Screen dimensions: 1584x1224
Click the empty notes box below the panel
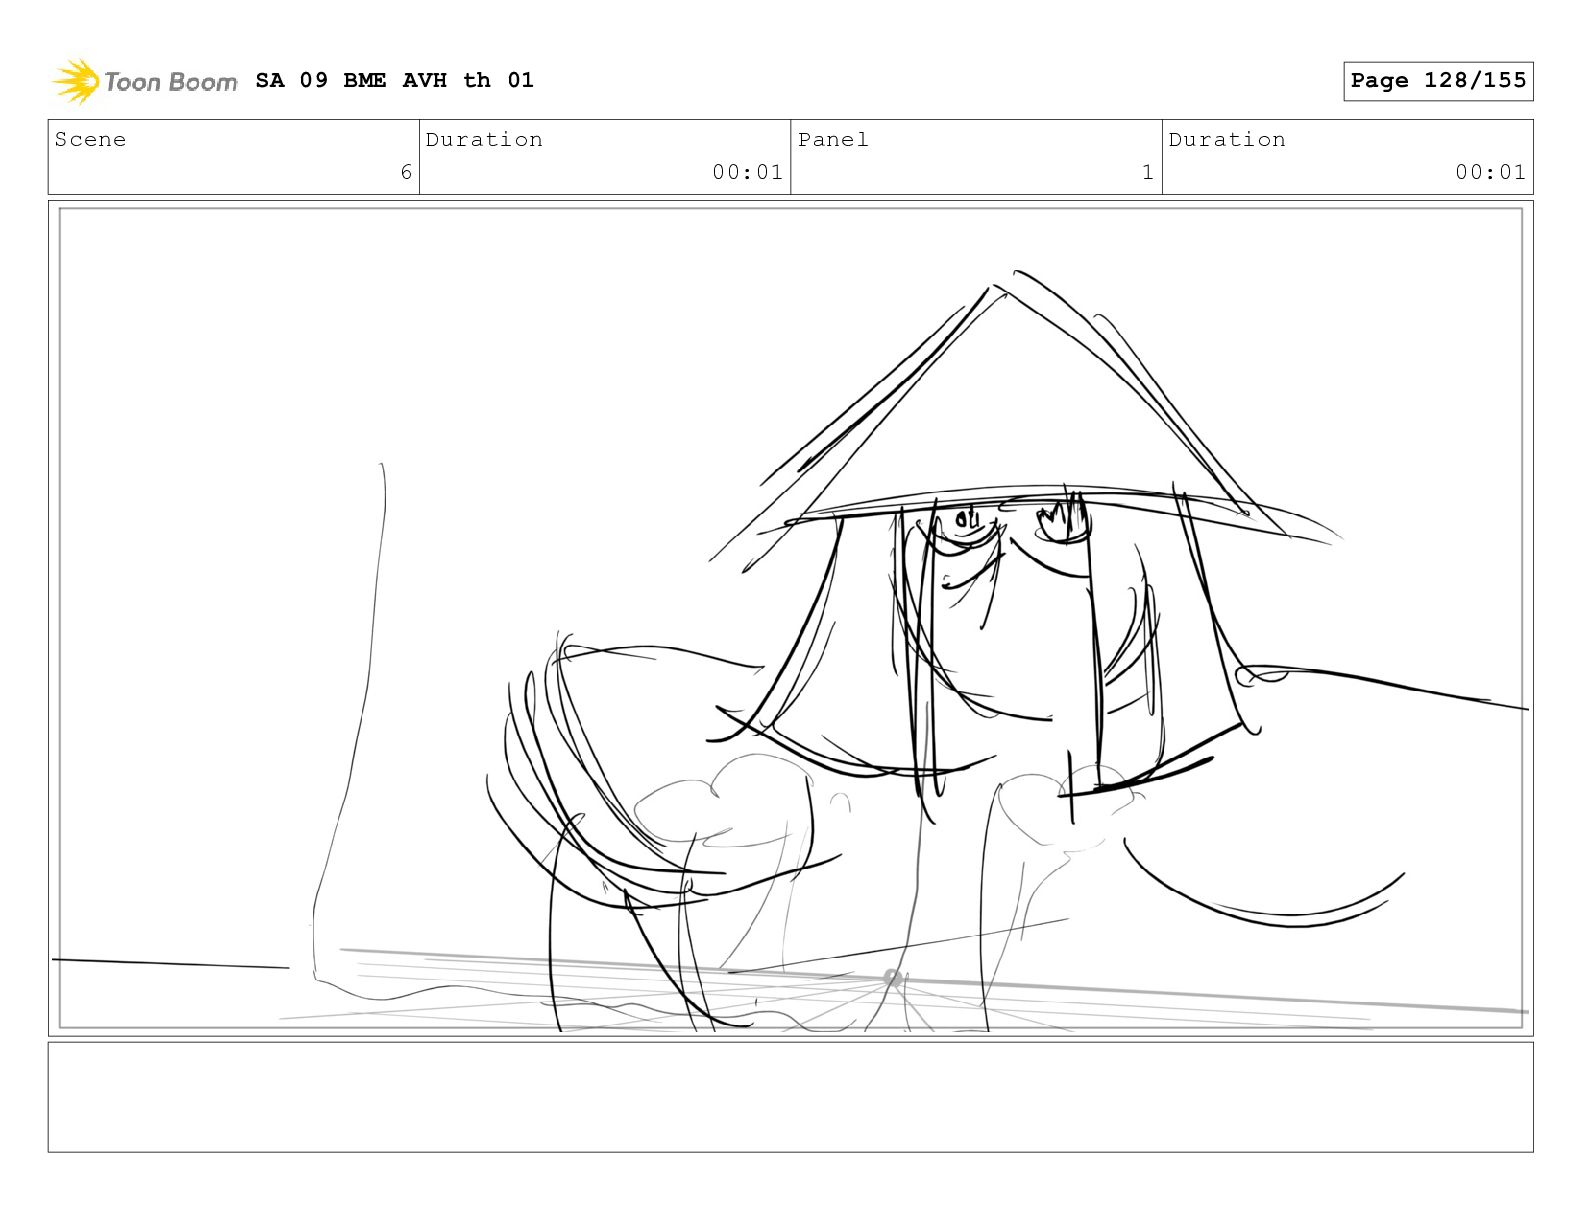point(791,1097)
